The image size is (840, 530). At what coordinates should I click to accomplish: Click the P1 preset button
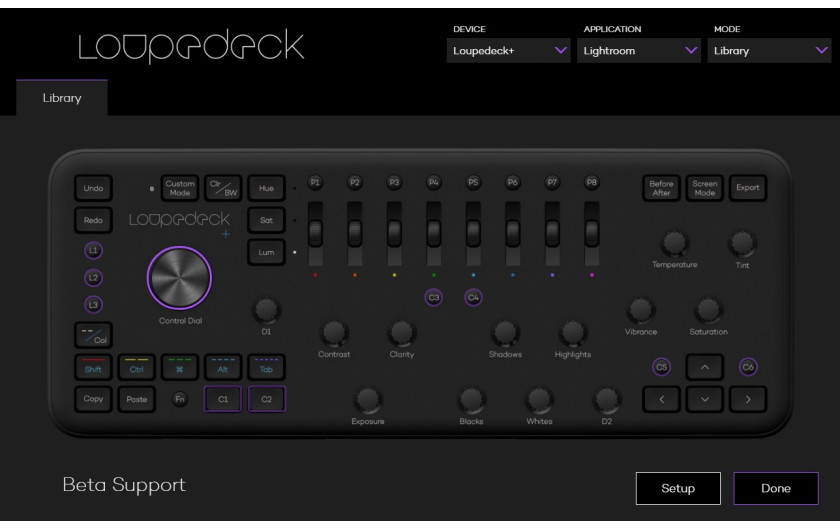pos(315,182)
